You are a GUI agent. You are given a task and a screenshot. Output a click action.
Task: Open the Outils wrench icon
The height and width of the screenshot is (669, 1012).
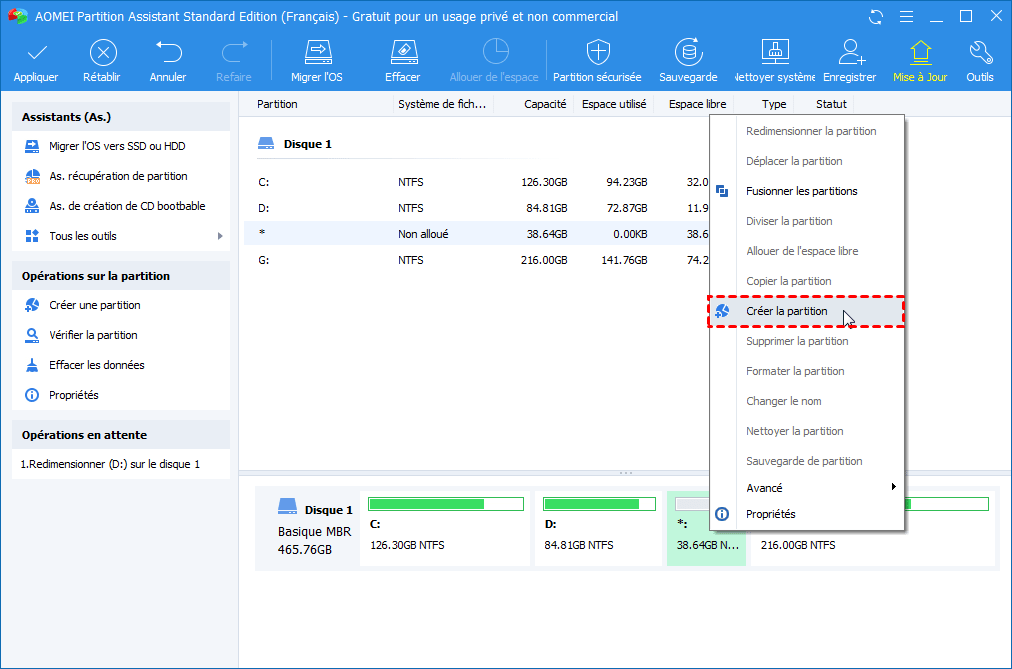(980, 52)
